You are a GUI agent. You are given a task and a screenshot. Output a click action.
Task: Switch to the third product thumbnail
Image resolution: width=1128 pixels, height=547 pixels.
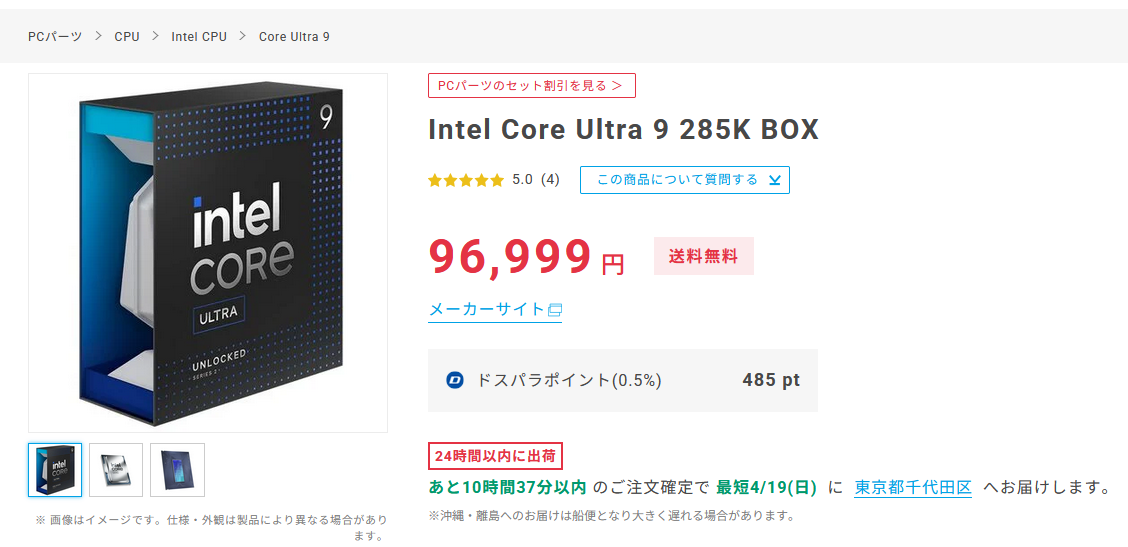point(177,470)
